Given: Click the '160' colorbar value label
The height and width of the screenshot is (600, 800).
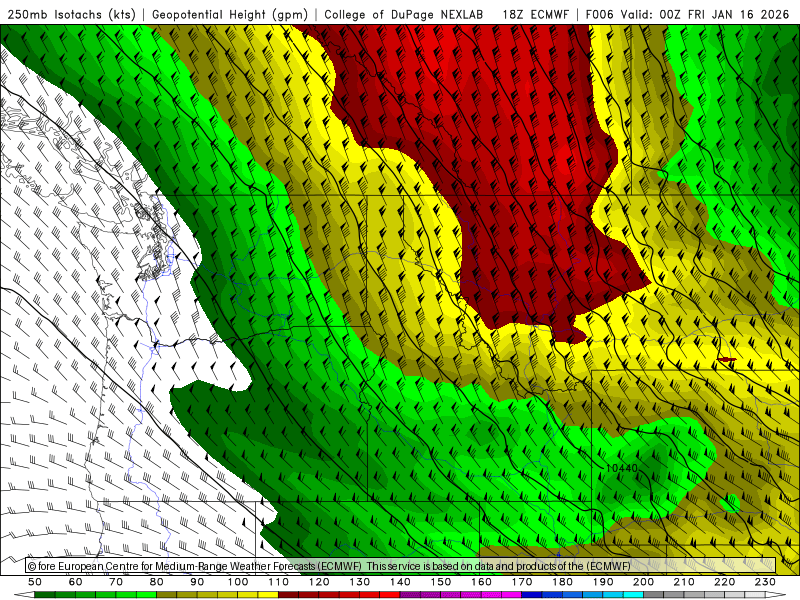Looking at the screenshot, I should (x=481, y=582).
